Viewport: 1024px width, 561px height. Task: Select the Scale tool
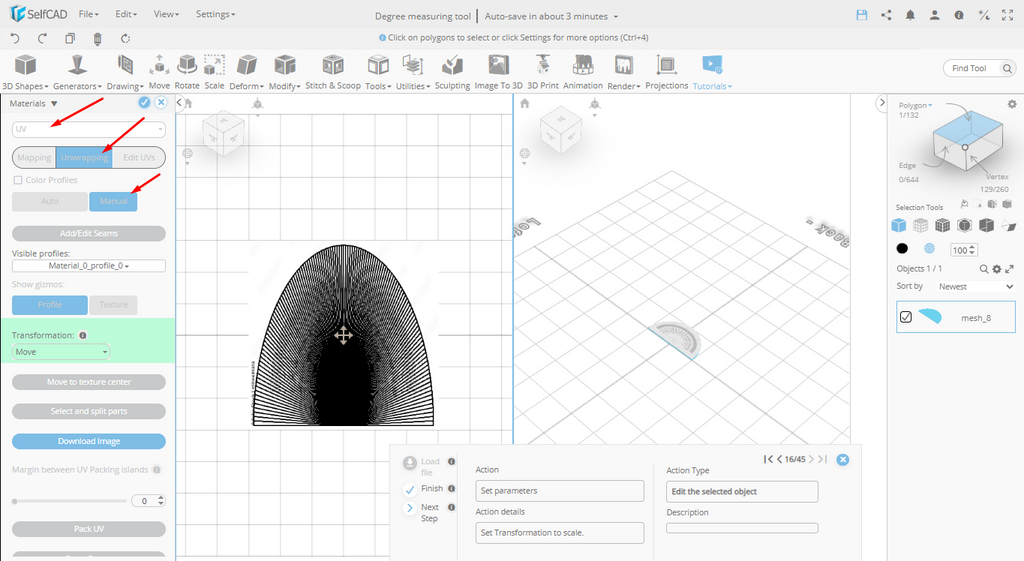click(214, 72)
